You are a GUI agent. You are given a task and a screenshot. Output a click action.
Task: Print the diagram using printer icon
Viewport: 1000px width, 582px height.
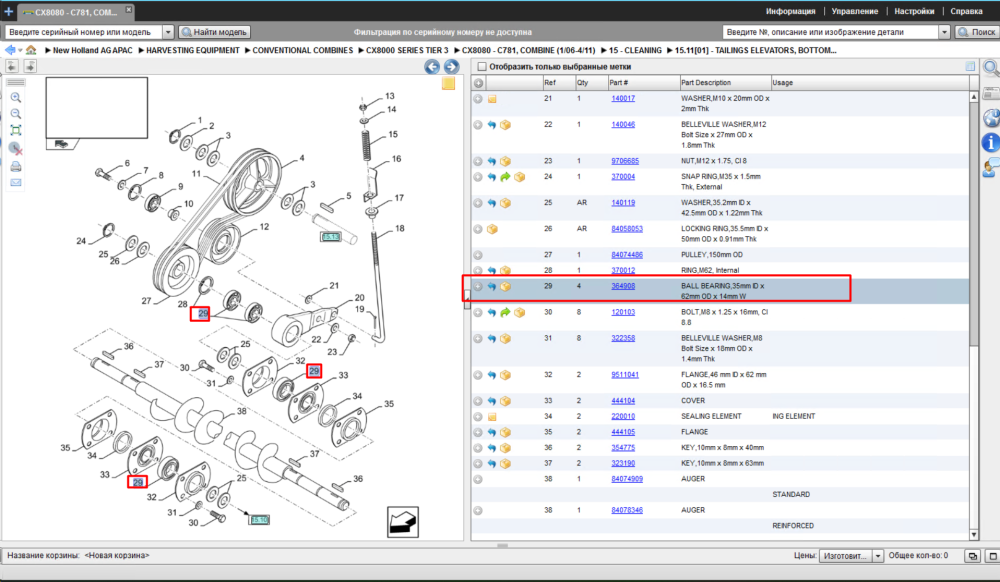16,166
